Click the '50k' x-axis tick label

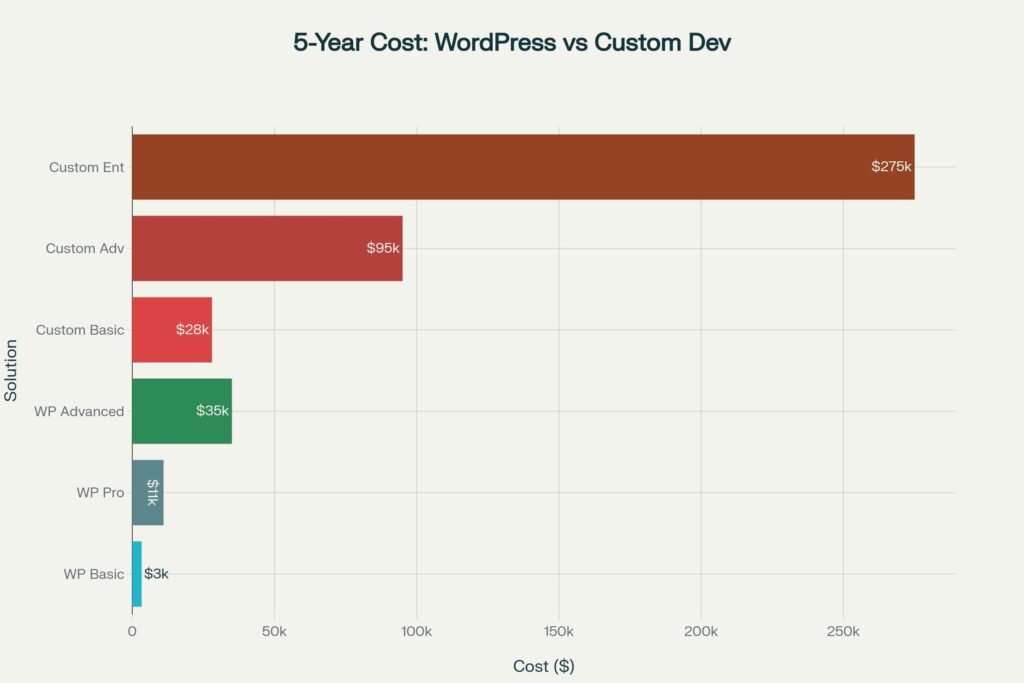[x=274, y=631]
